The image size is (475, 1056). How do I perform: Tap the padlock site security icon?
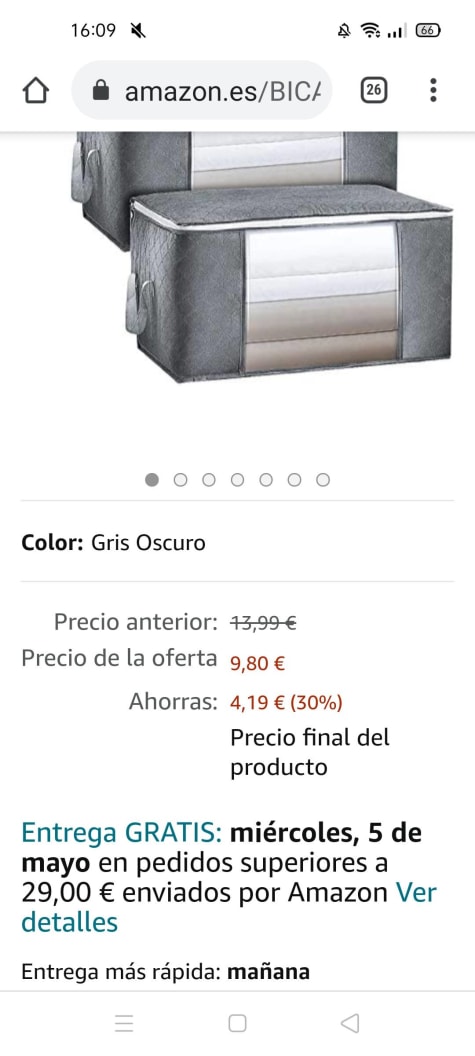tap(100, 90)
